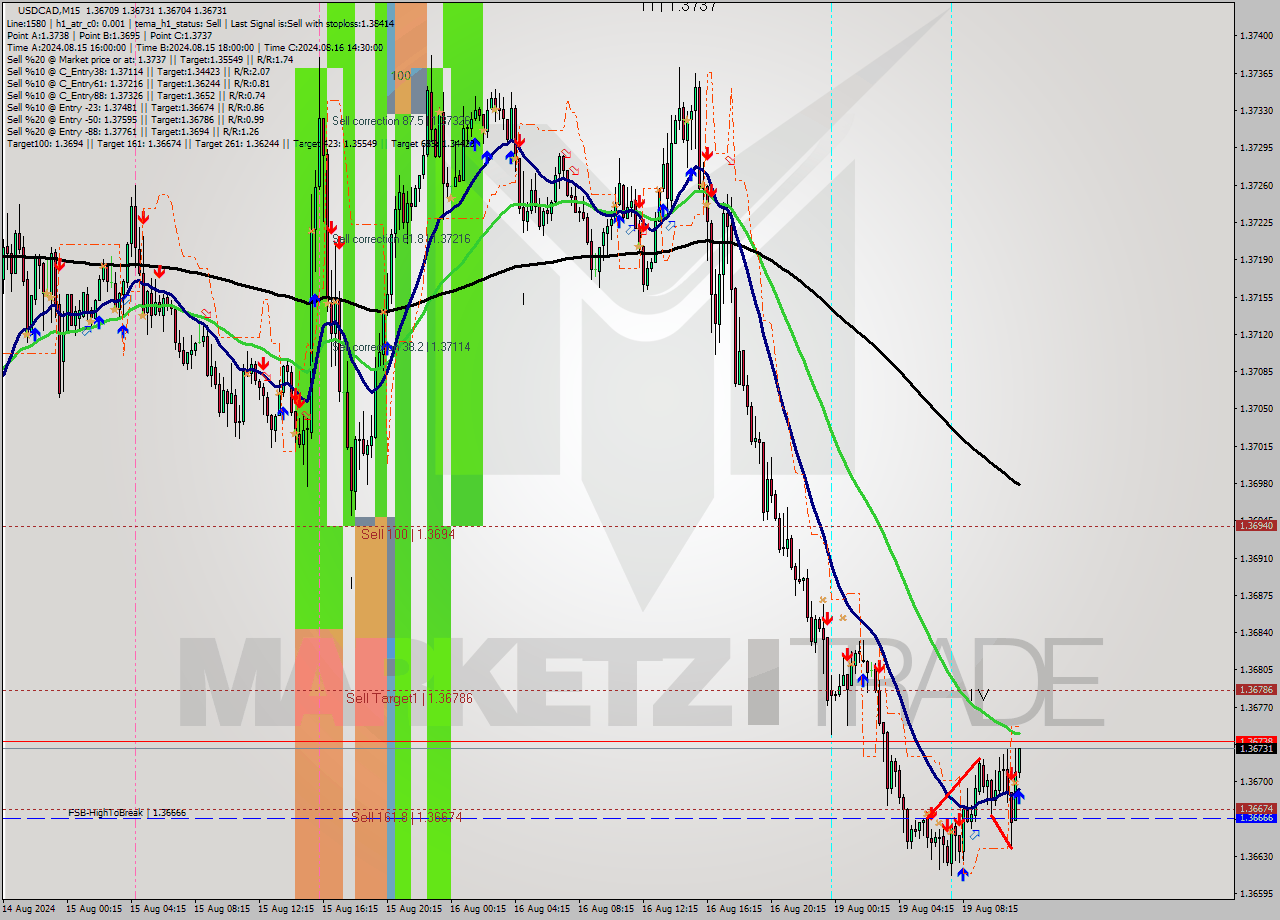This screenshot has height=920, width=1280.
Task: Click the 1.37295 price axis value
Action: pos(1255,148)
